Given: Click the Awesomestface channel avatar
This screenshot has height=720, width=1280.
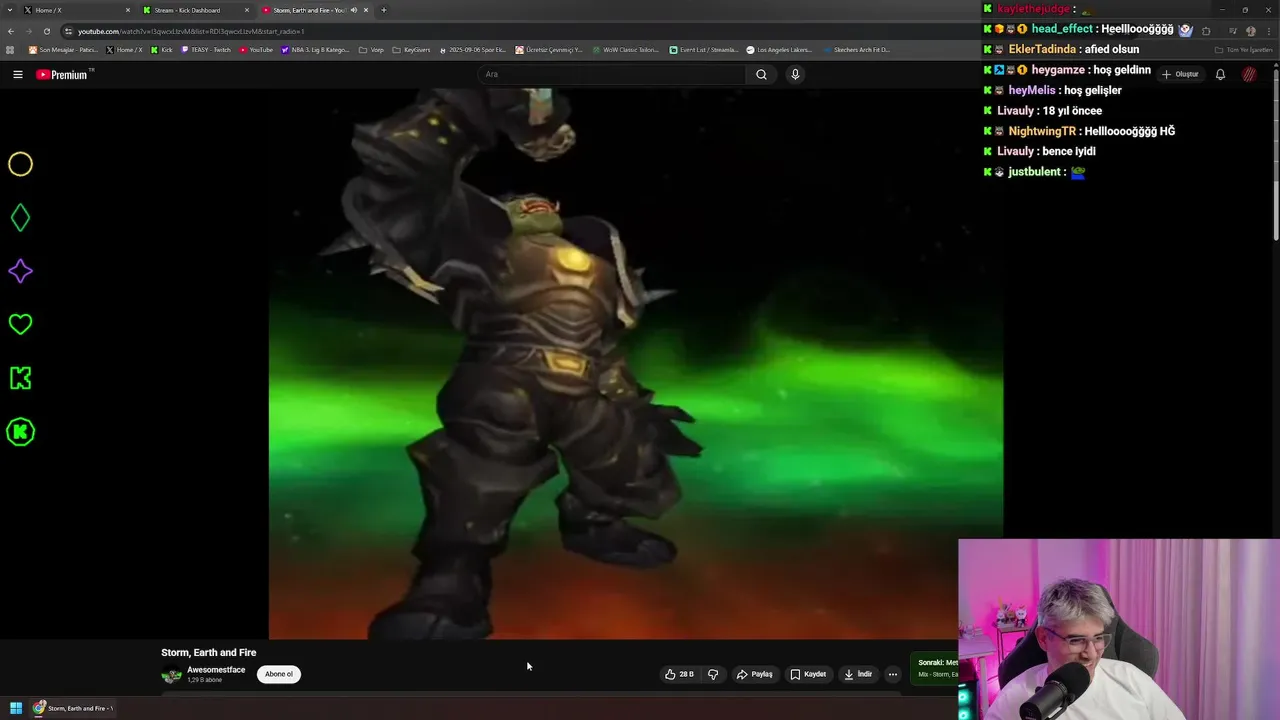Looking at the screenshot, I should pos(172,675).
